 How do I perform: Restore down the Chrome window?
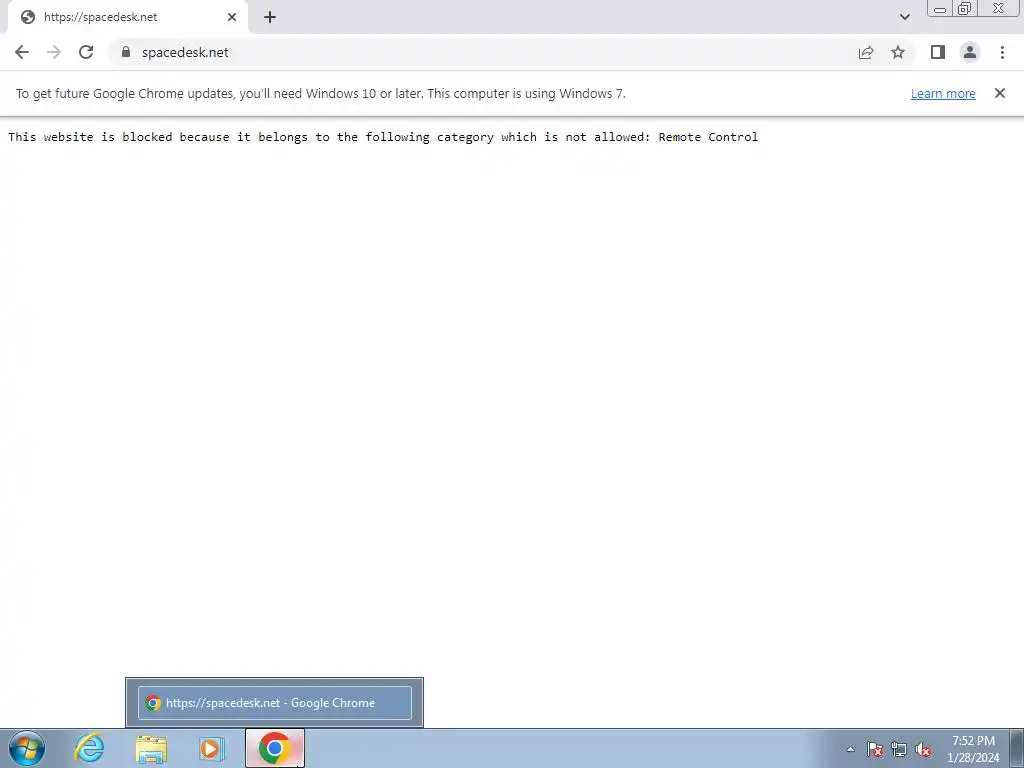pos(964,8)
